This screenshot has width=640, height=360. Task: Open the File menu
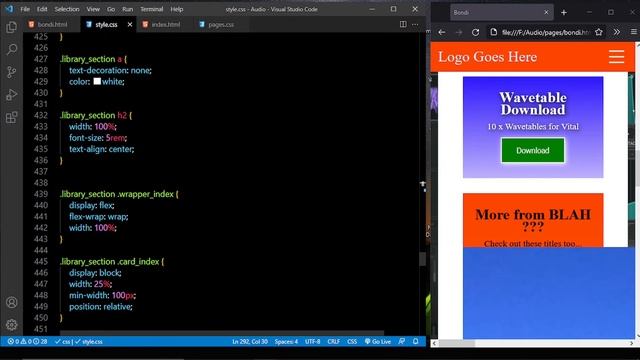[x=25, y=9]
